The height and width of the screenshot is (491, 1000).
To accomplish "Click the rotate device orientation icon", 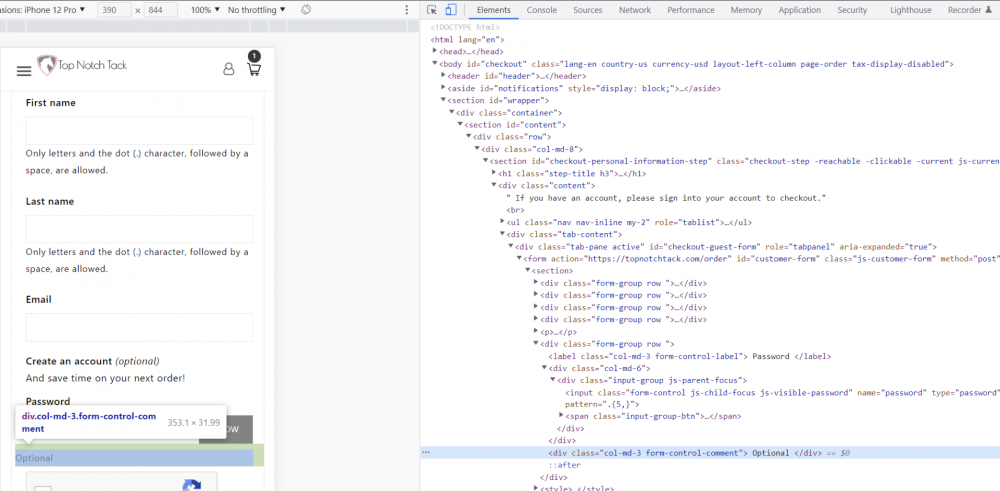I will click(x=305, y=10).
